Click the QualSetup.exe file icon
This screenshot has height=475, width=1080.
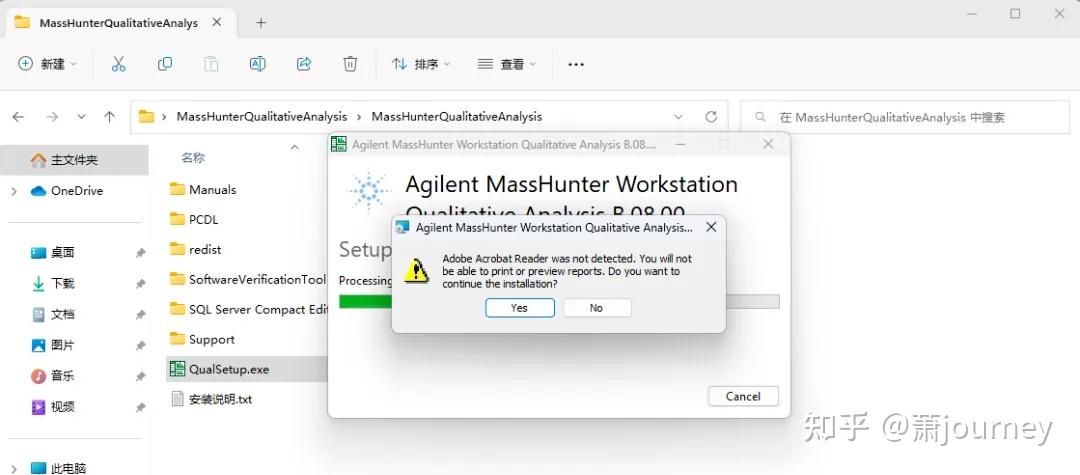(x=177, y=370)
